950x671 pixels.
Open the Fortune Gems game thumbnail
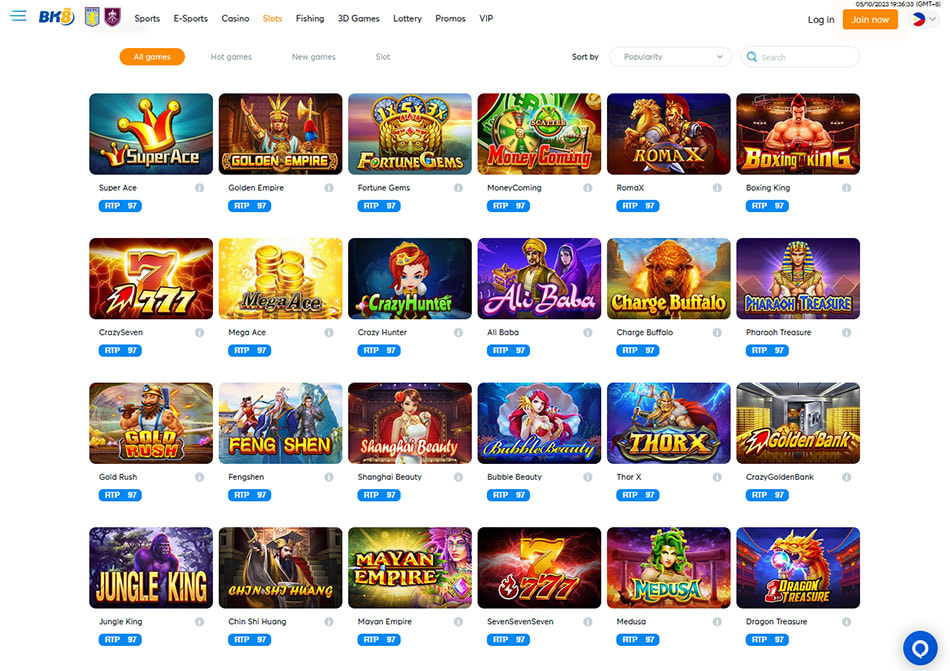pos(410,134)
